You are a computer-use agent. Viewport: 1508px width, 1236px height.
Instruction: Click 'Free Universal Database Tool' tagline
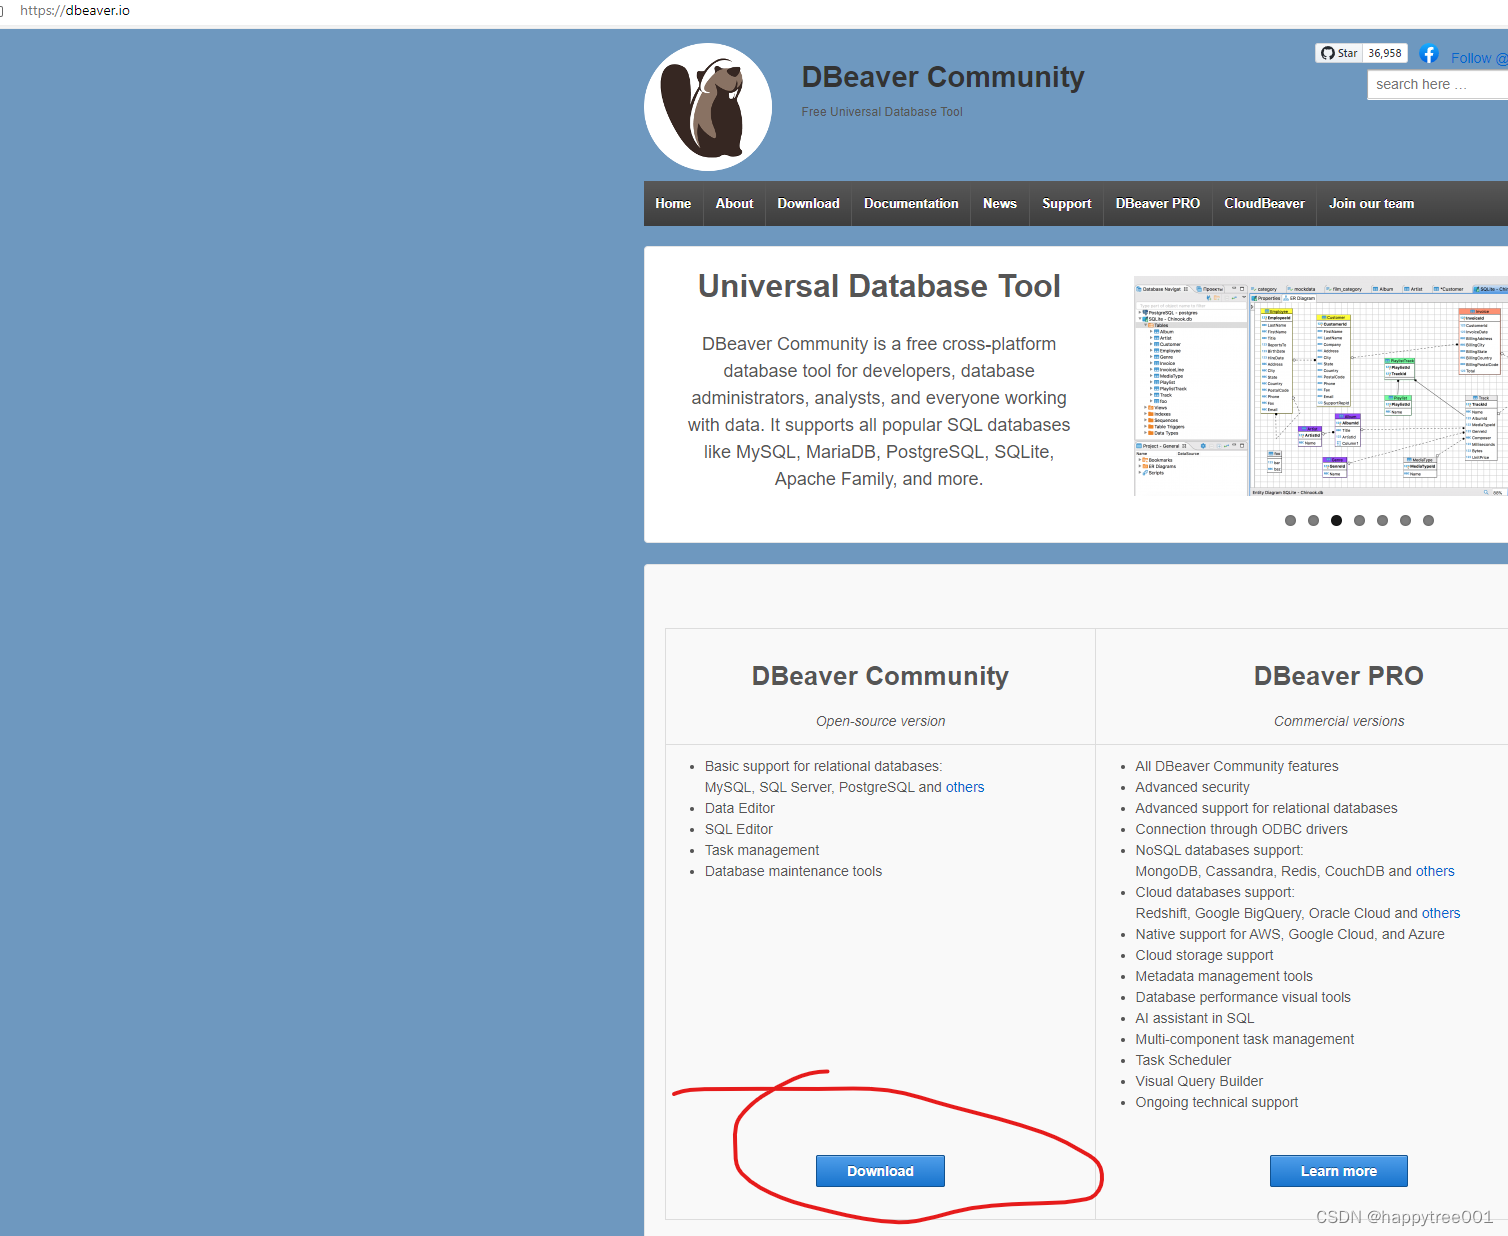[882, 112]
